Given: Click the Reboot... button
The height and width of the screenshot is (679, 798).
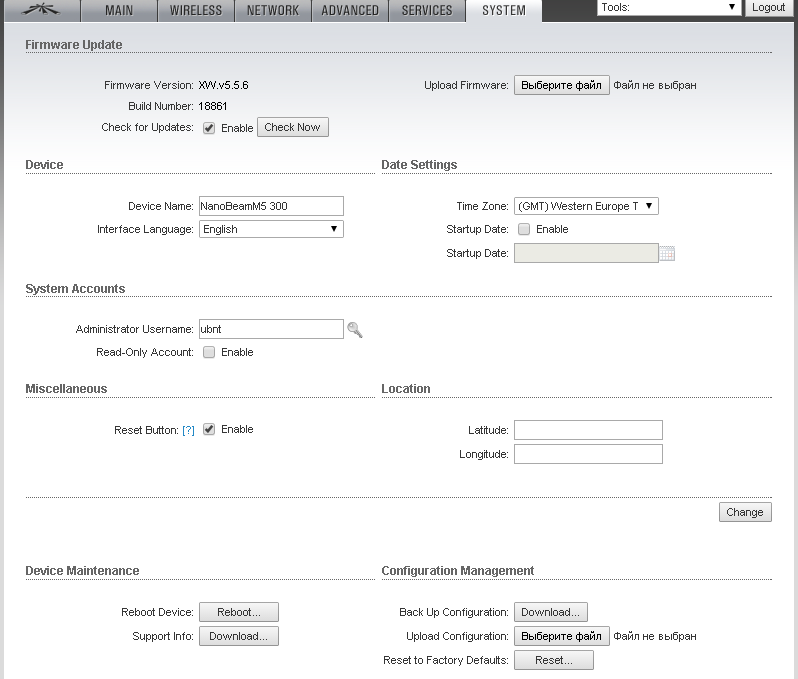Looking at the screenshot, I should coord(239,612).
